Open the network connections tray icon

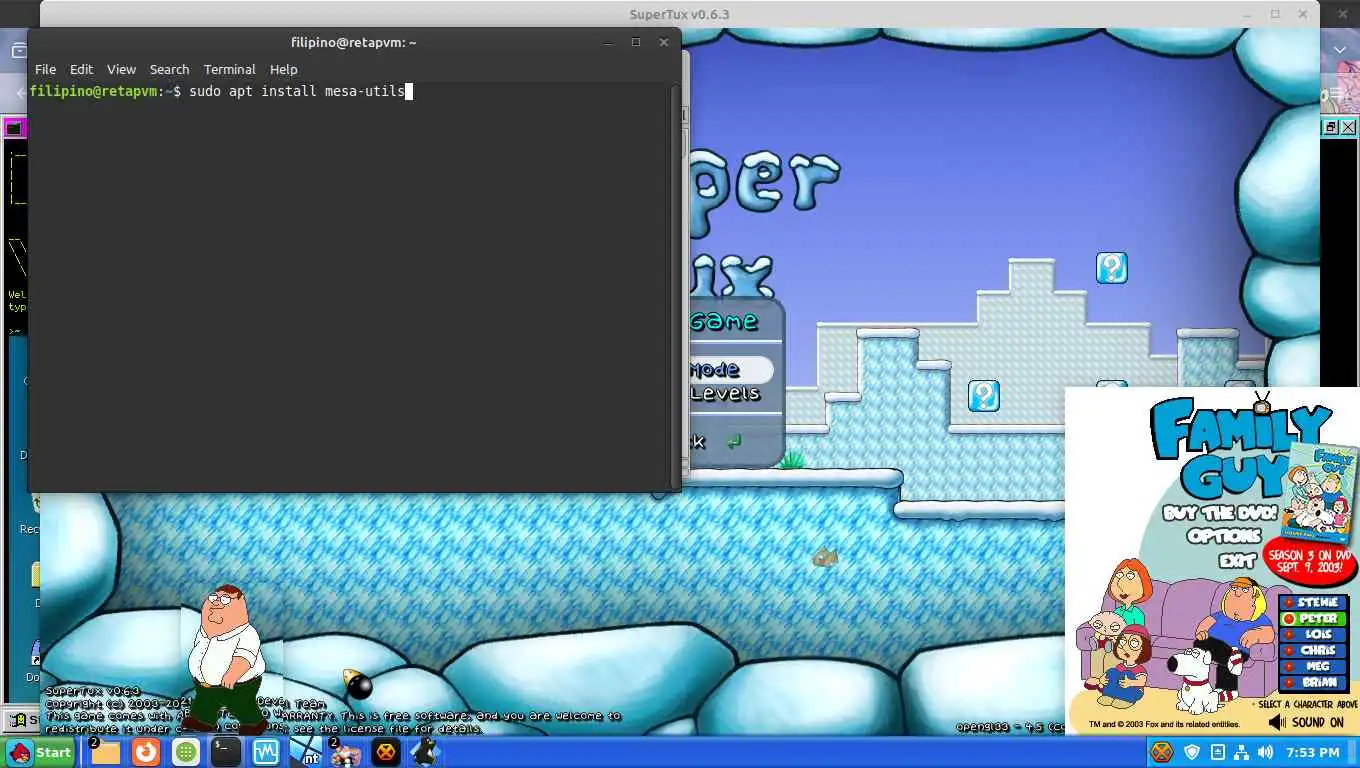[x=1241, y=752]
